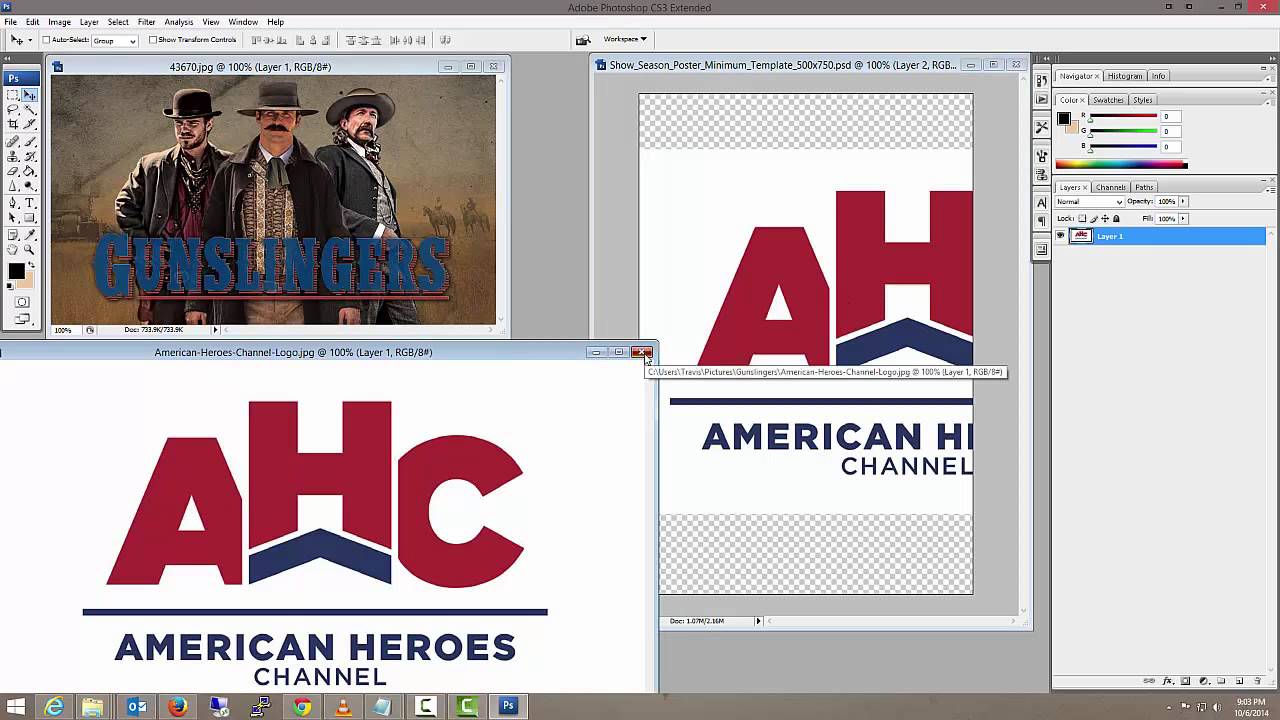This screenshot has width=1280, height=720.
Task: Toggle lock transparent pixels
Action: point(1082,218)
